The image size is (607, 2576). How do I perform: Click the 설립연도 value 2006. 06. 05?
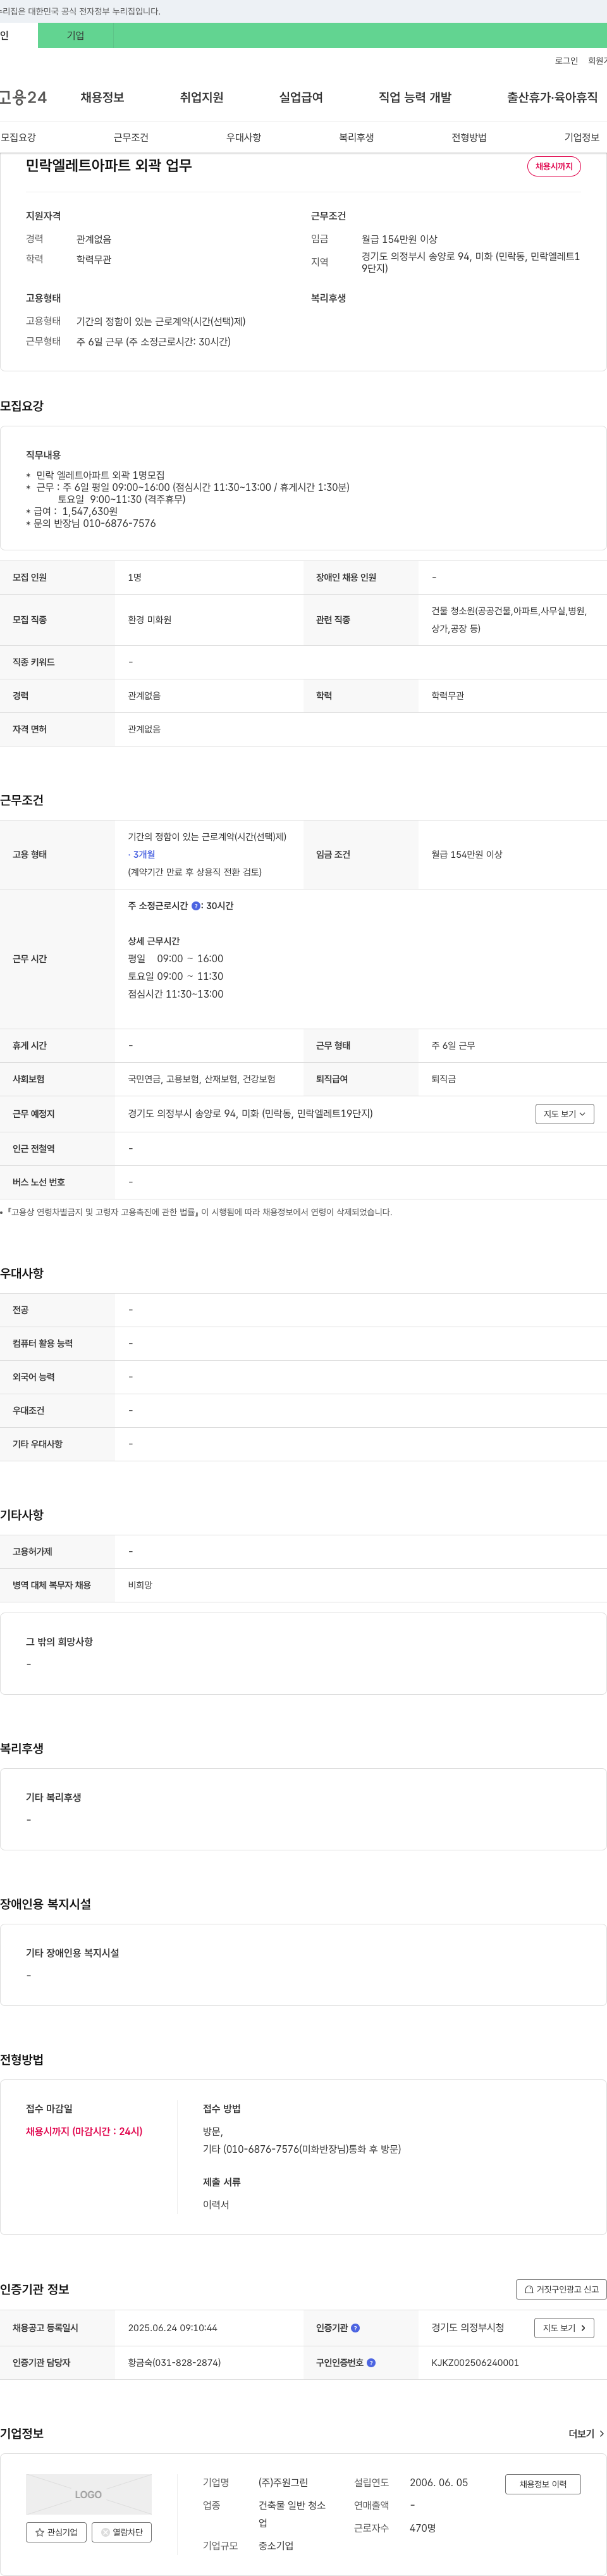point(439,2483)
